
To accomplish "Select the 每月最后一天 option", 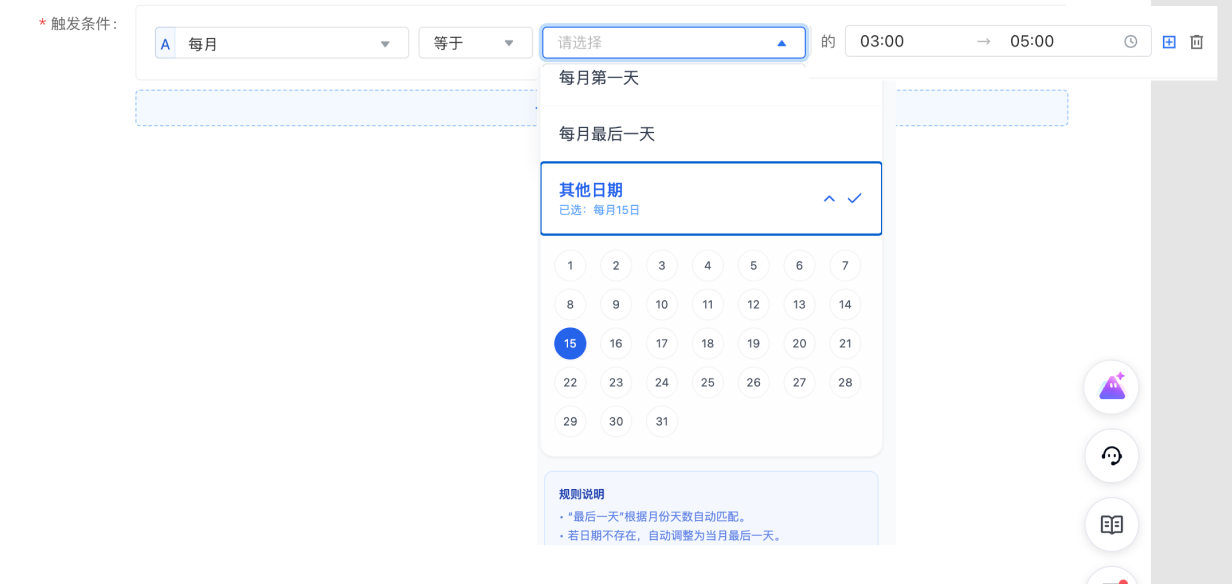I will coord(711,134).
